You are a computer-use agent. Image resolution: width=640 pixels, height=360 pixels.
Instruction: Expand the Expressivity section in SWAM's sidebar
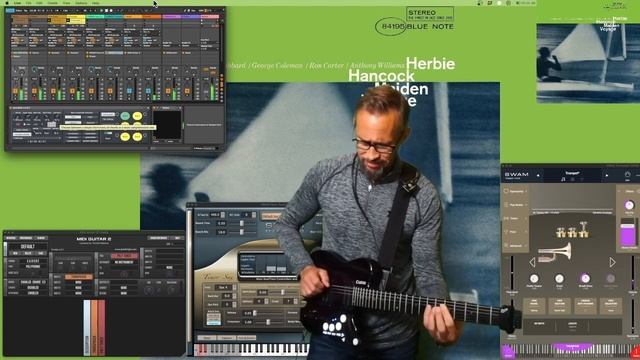pos(516,191)
